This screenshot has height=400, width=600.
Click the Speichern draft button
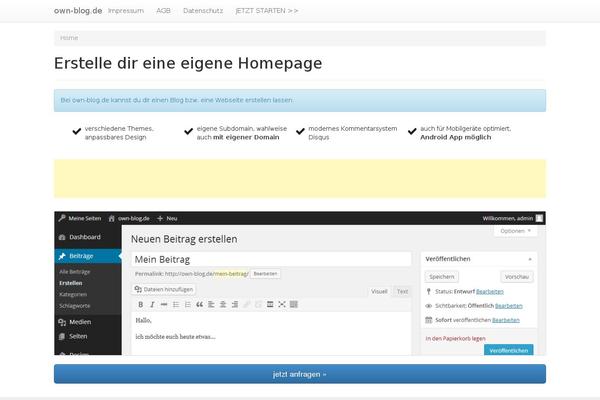pos(442,277)
